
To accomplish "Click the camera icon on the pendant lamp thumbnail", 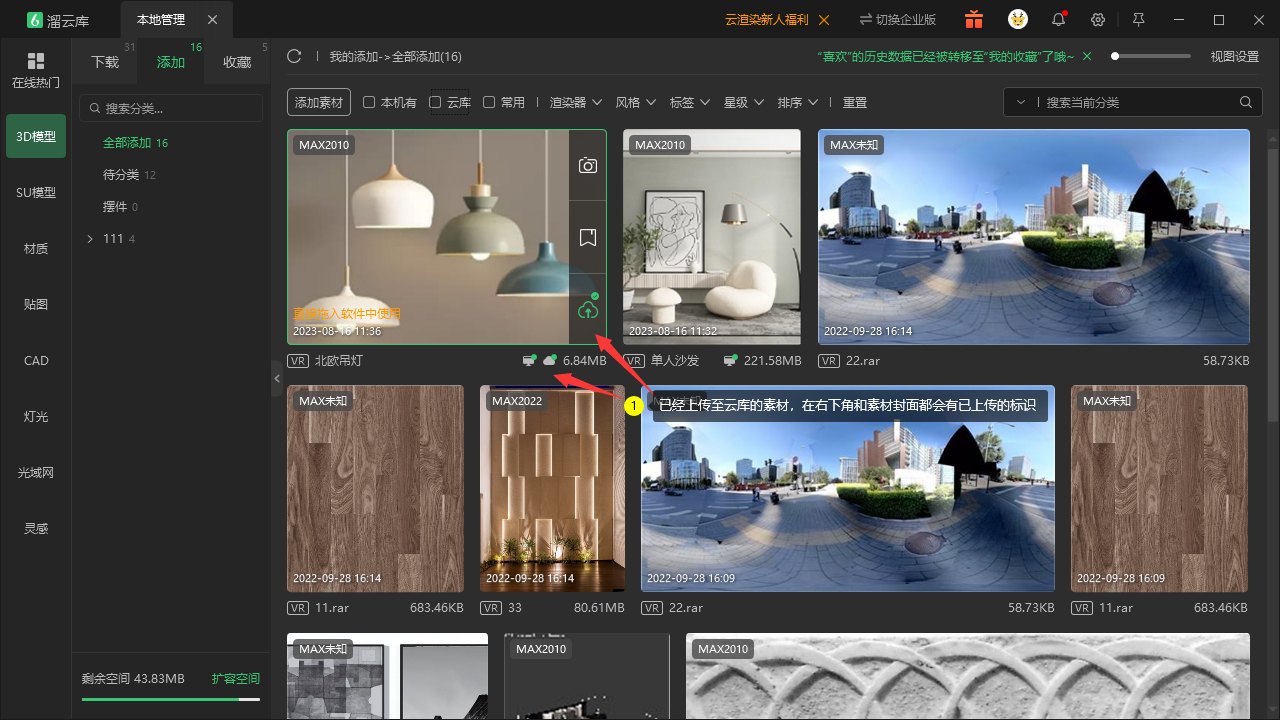I will pos(588,166).
